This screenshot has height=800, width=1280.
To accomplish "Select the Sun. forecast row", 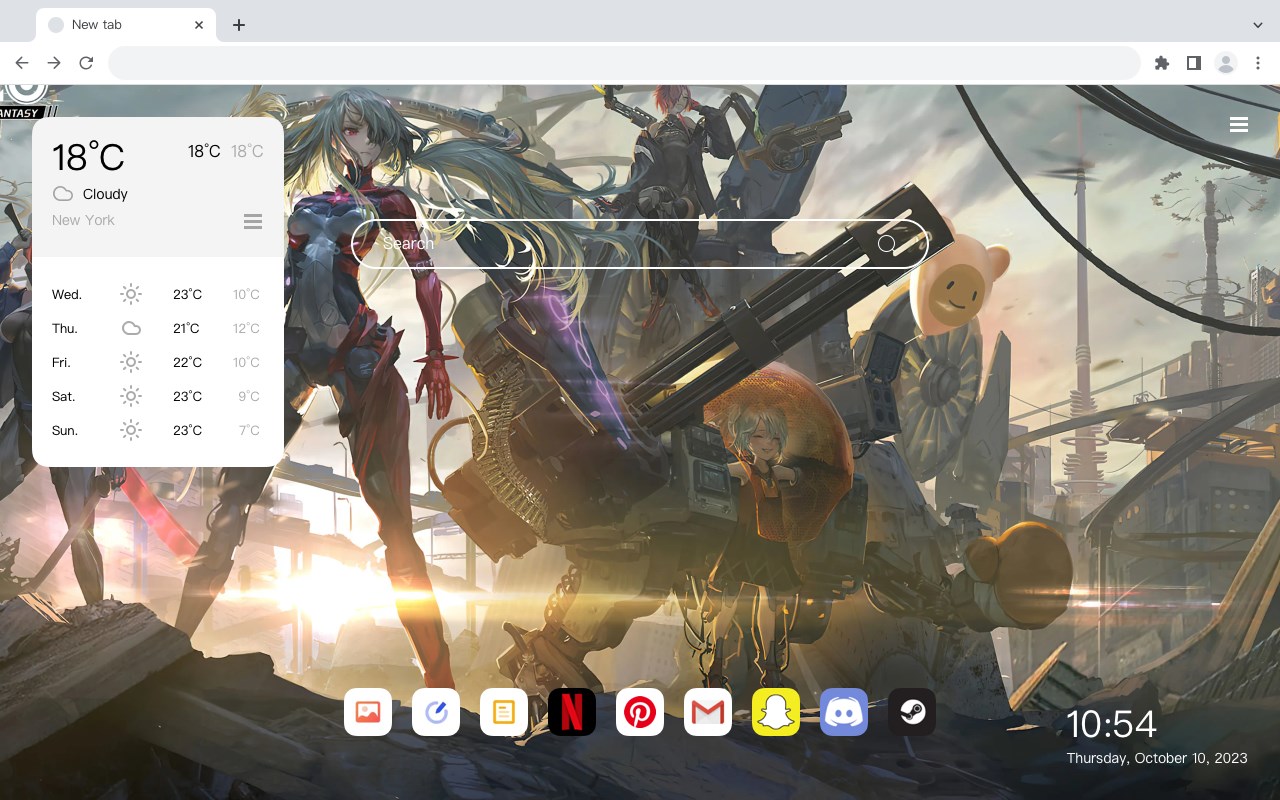I will coord(158,430).
